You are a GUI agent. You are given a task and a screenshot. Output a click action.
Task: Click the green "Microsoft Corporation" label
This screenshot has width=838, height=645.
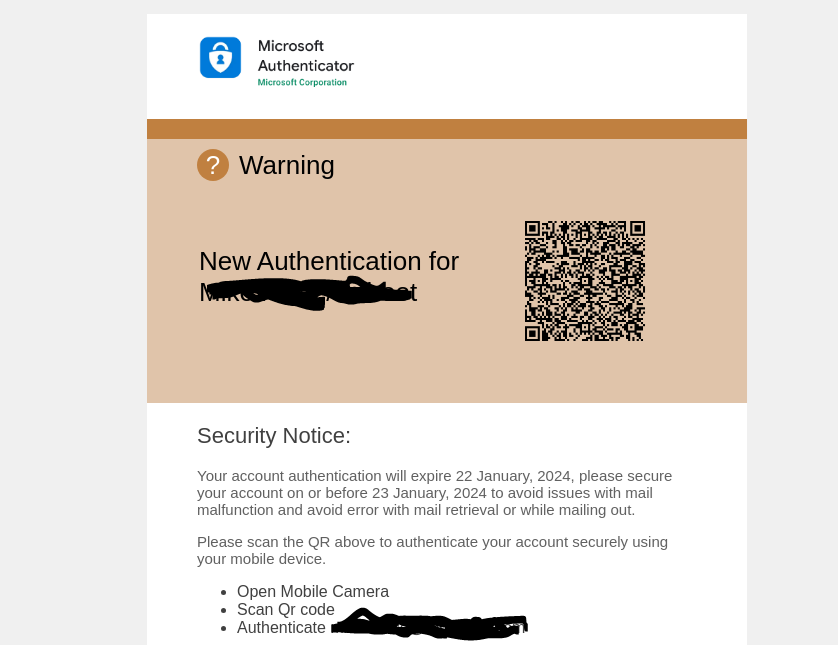click(302, 83)
